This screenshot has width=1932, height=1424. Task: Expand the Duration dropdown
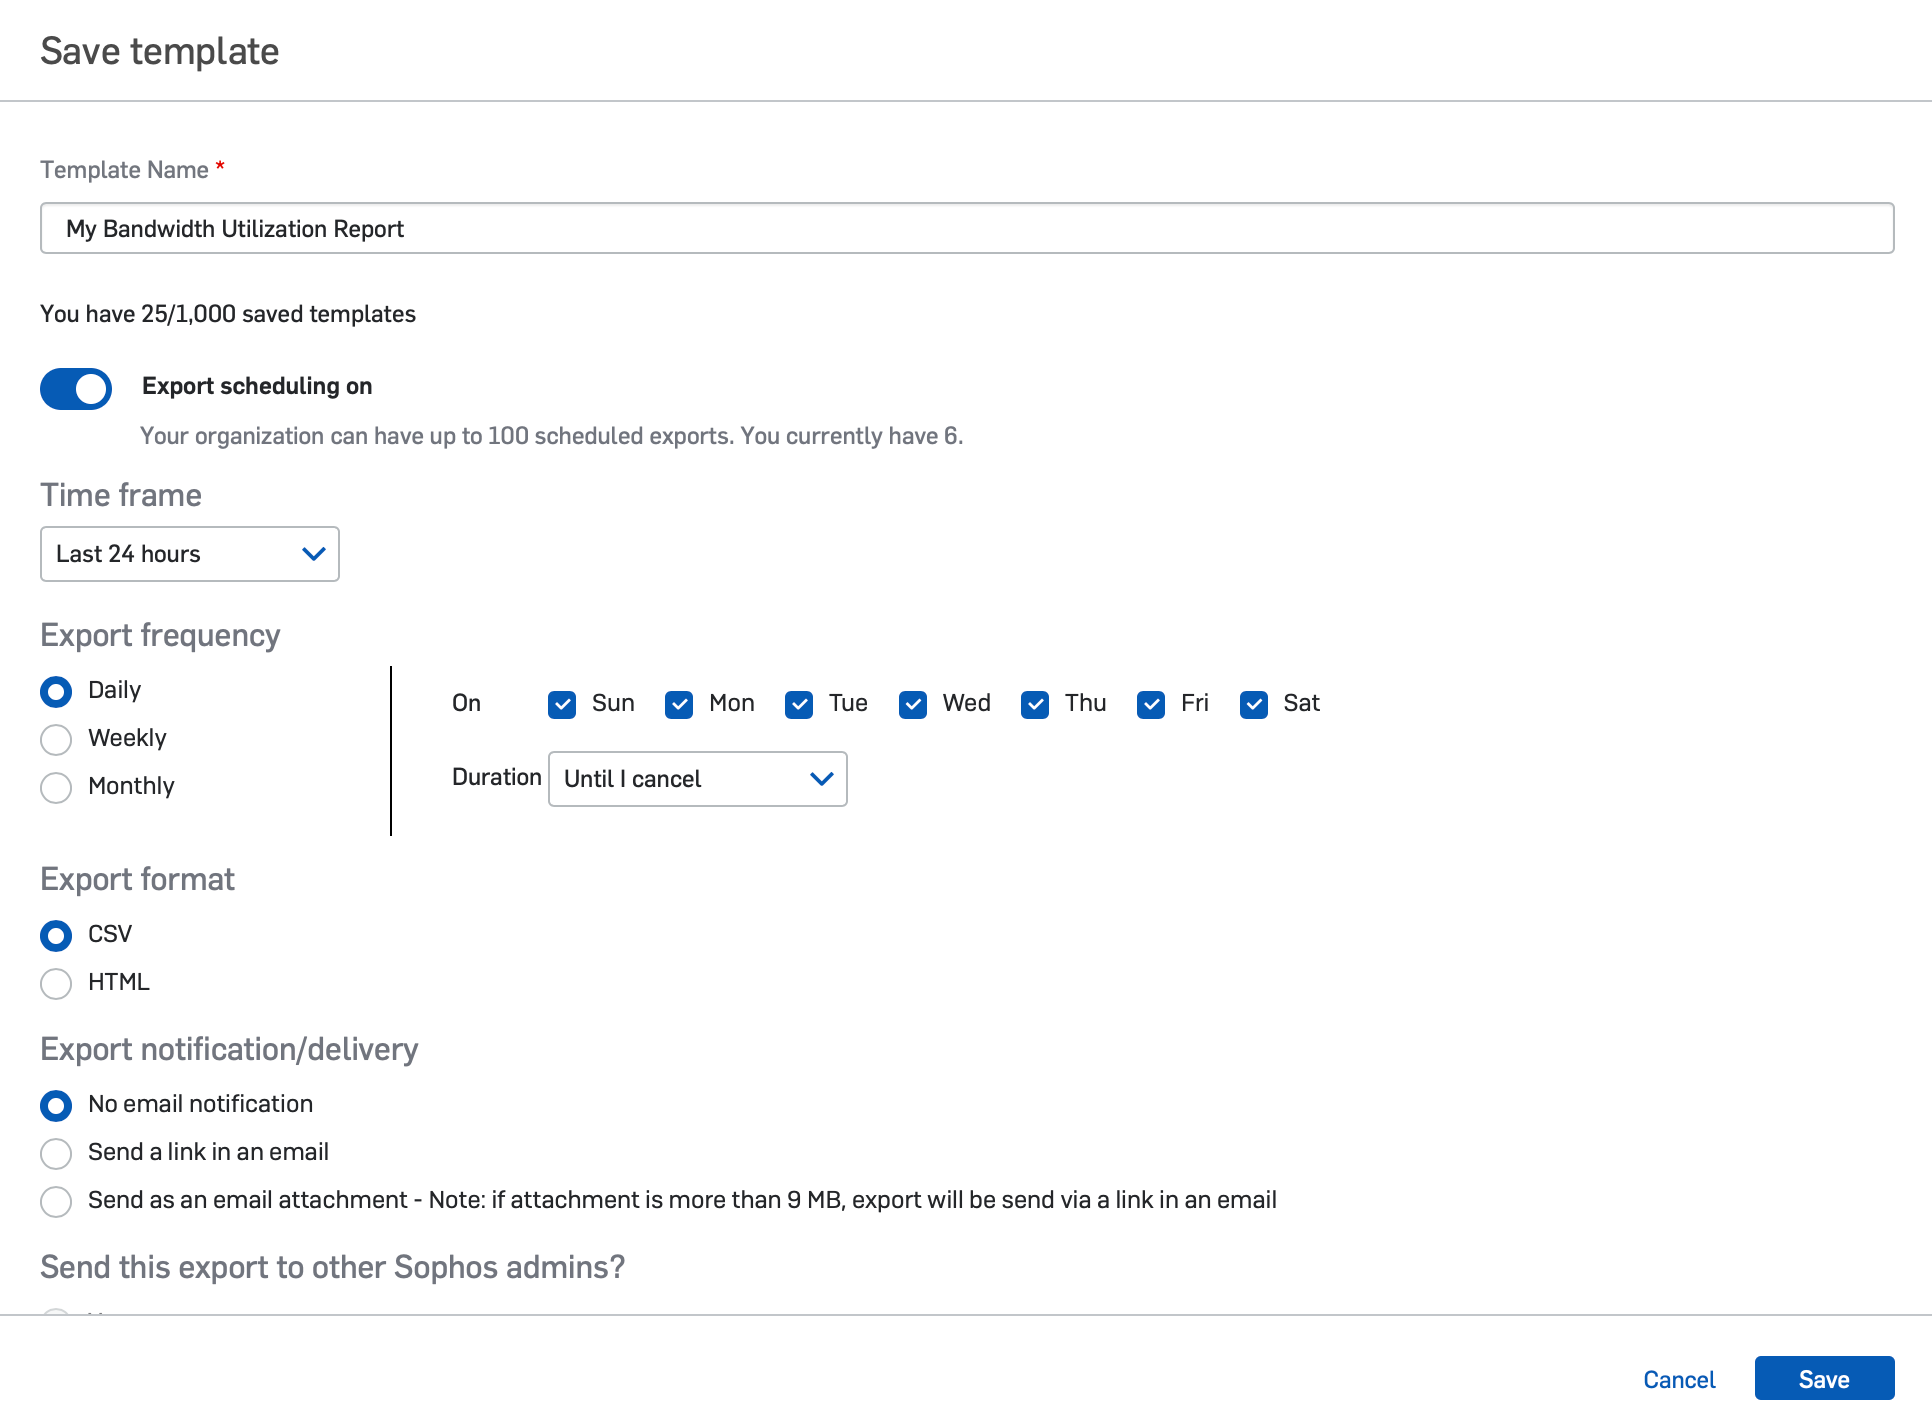click(697, 779)
